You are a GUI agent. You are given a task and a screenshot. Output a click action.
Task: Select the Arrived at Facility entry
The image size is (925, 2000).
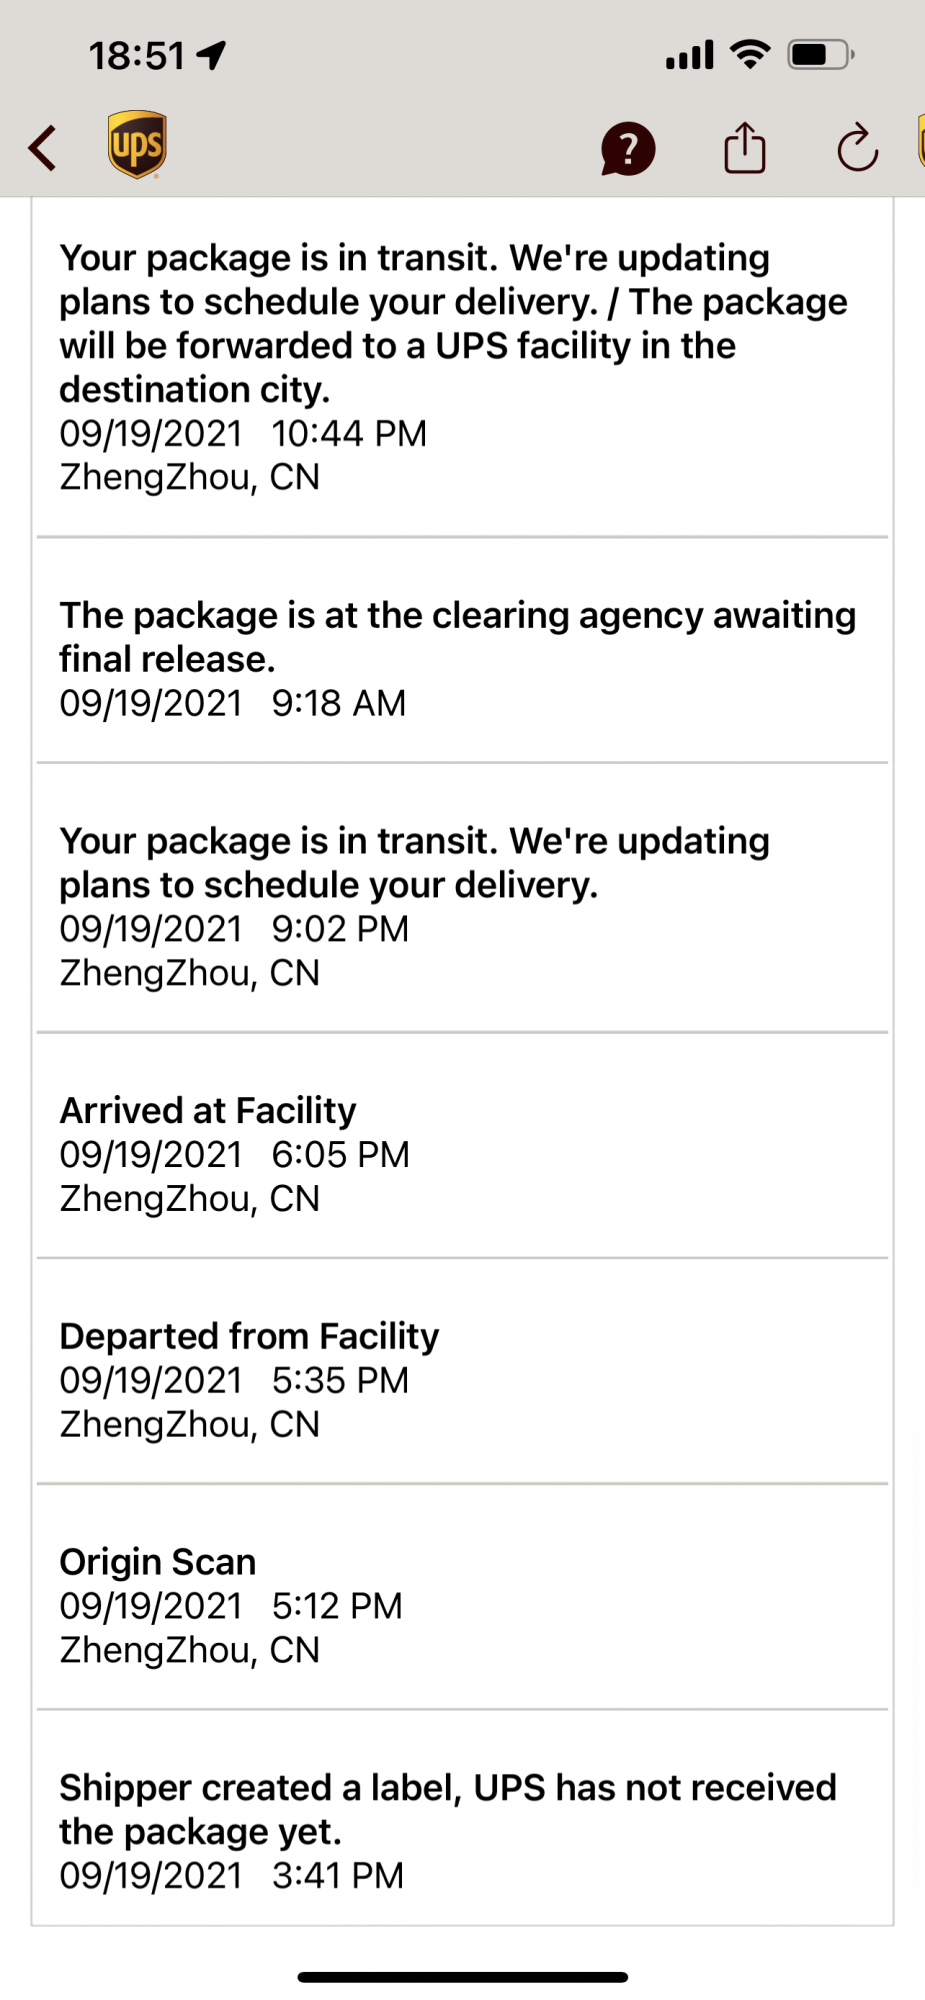coord(462,1145)
